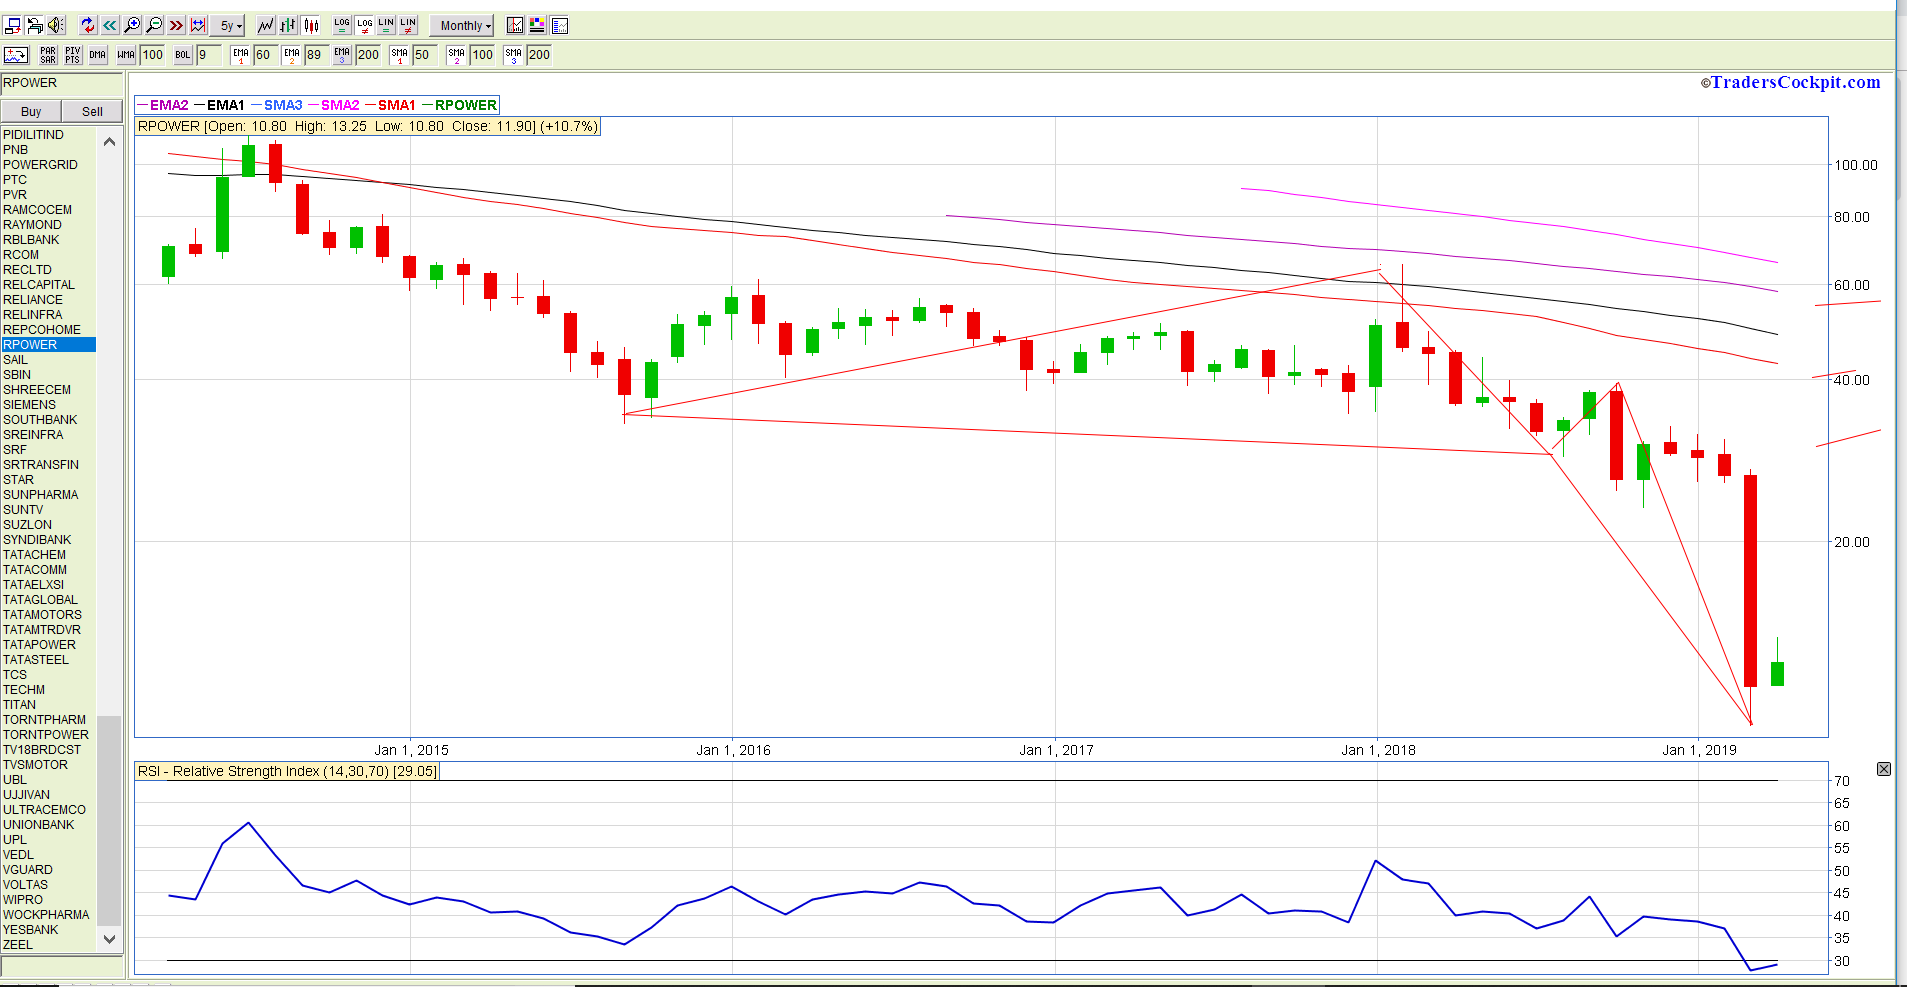1907x987 pixels.
Task: Toggle the SMA 3 overlay
Action: pyautogui.click(x=514, y=55)
